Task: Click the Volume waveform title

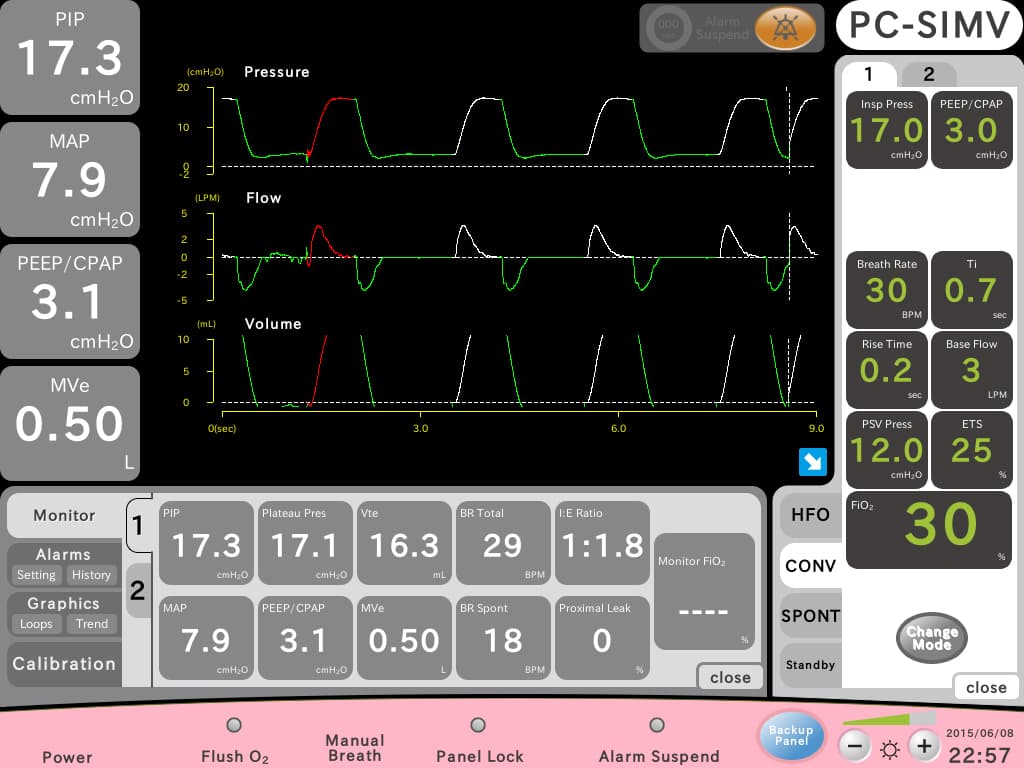Action: point(273,324)
